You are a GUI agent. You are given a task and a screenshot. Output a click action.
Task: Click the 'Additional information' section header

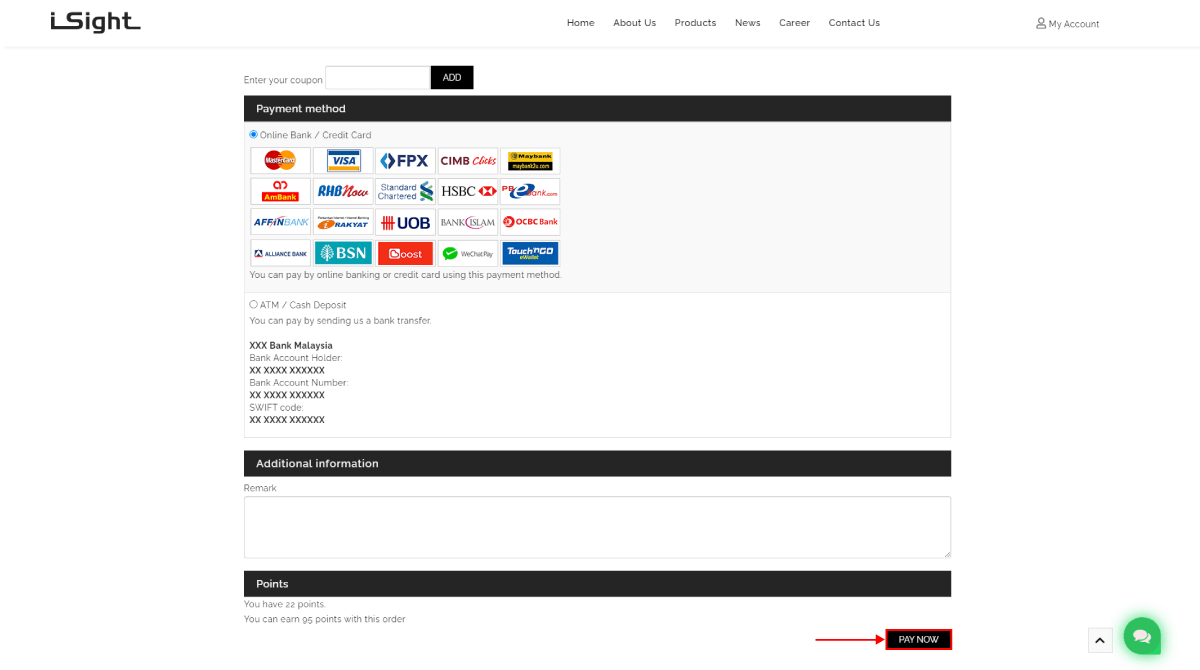[x=597, y=463]
